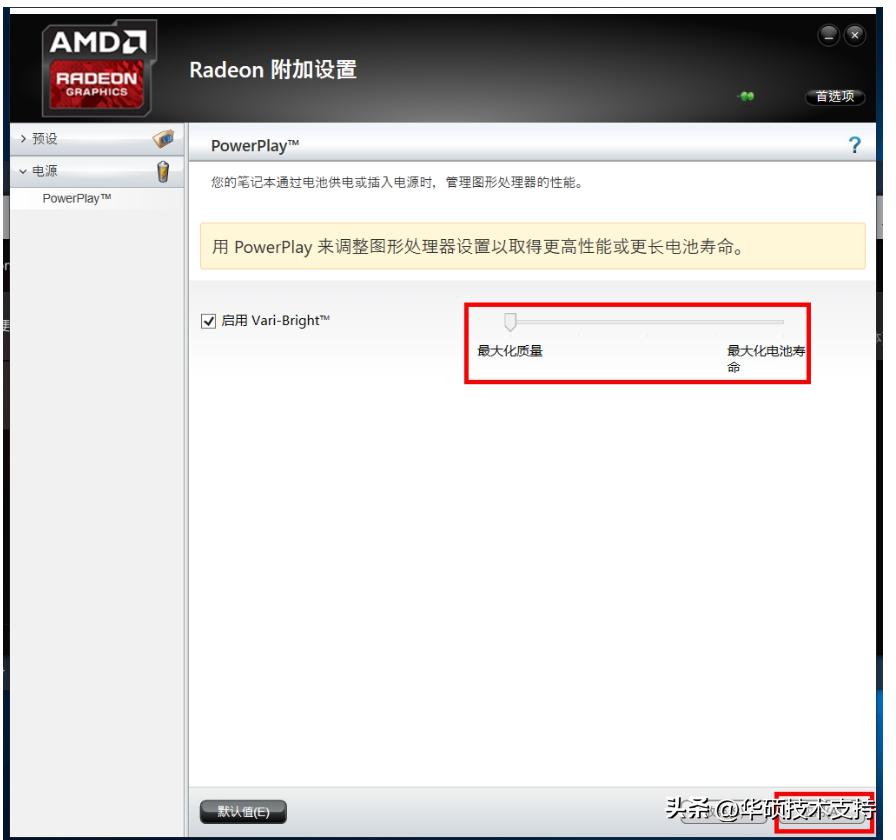Click the green pin icon in header

(x=746, y=96)
